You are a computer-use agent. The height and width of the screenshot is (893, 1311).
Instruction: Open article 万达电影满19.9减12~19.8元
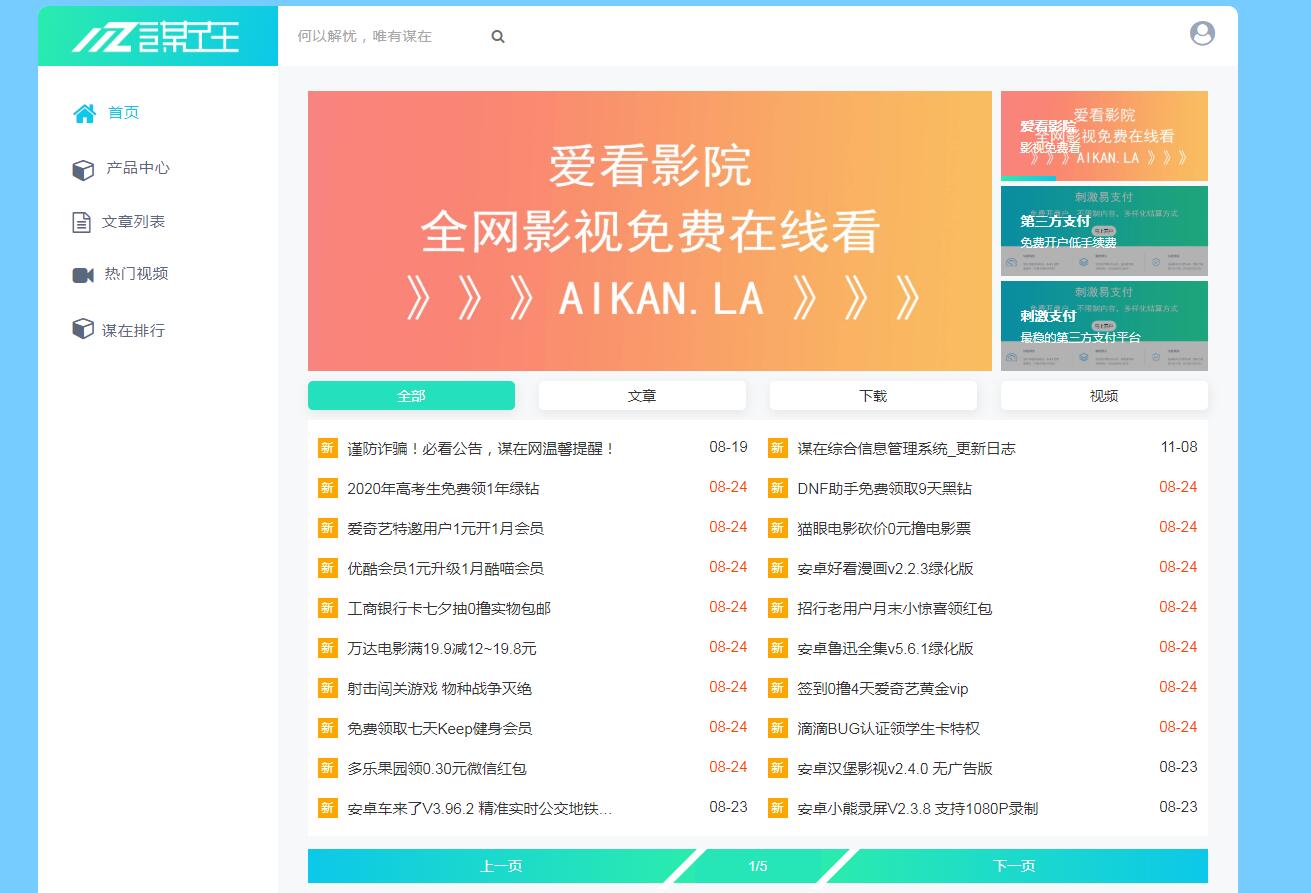(442, 649)
